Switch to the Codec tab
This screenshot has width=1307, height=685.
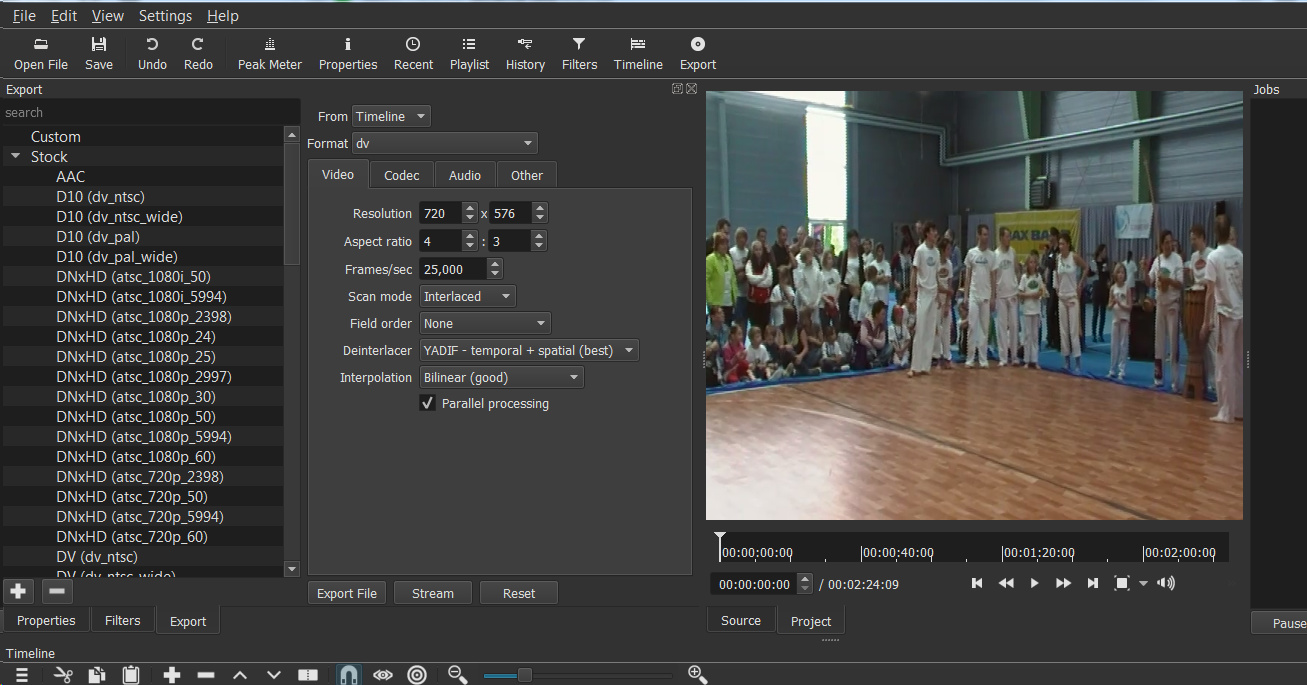tap(401, 175)
